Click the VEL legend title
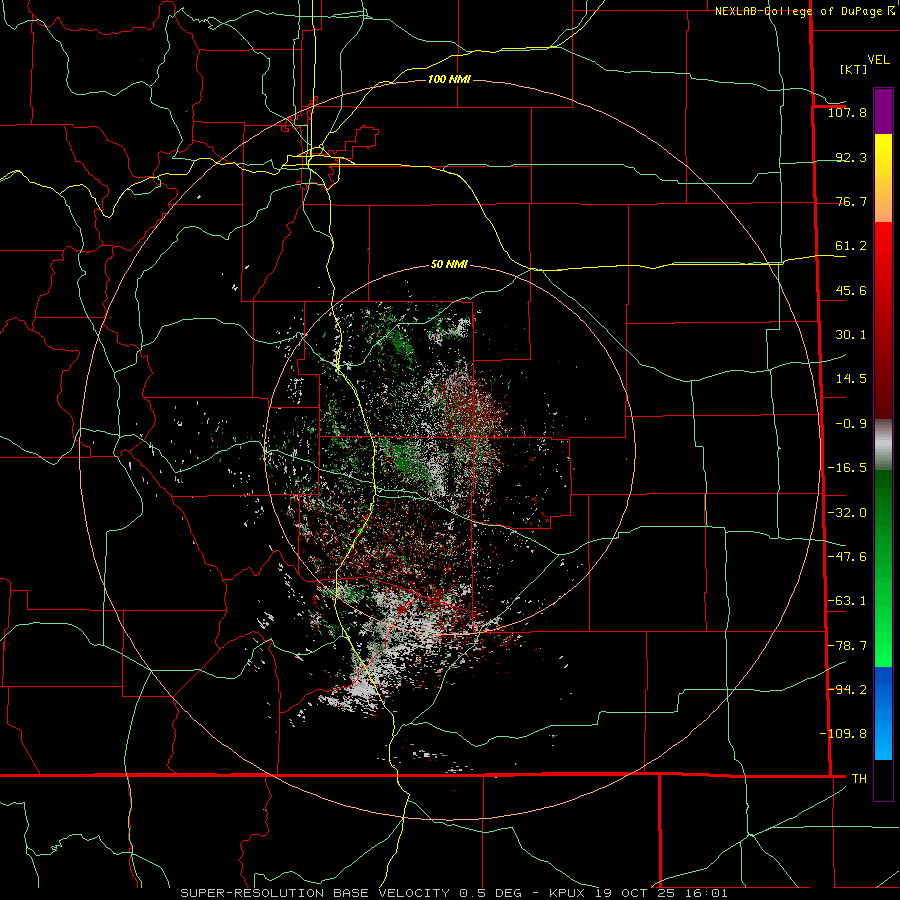Screen dimensions: 900x900 click(879, 60)
